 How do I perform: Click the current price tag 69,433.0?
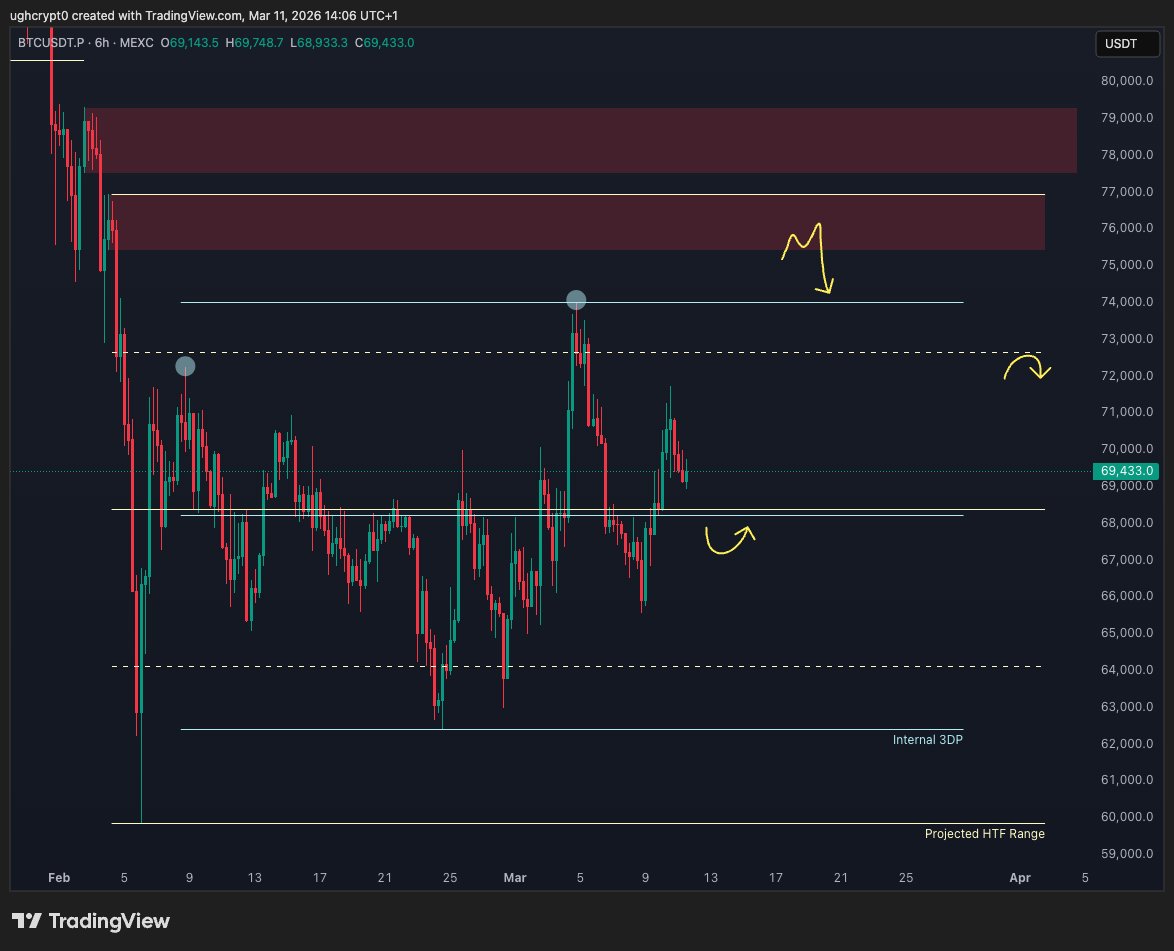[1126, 471]
